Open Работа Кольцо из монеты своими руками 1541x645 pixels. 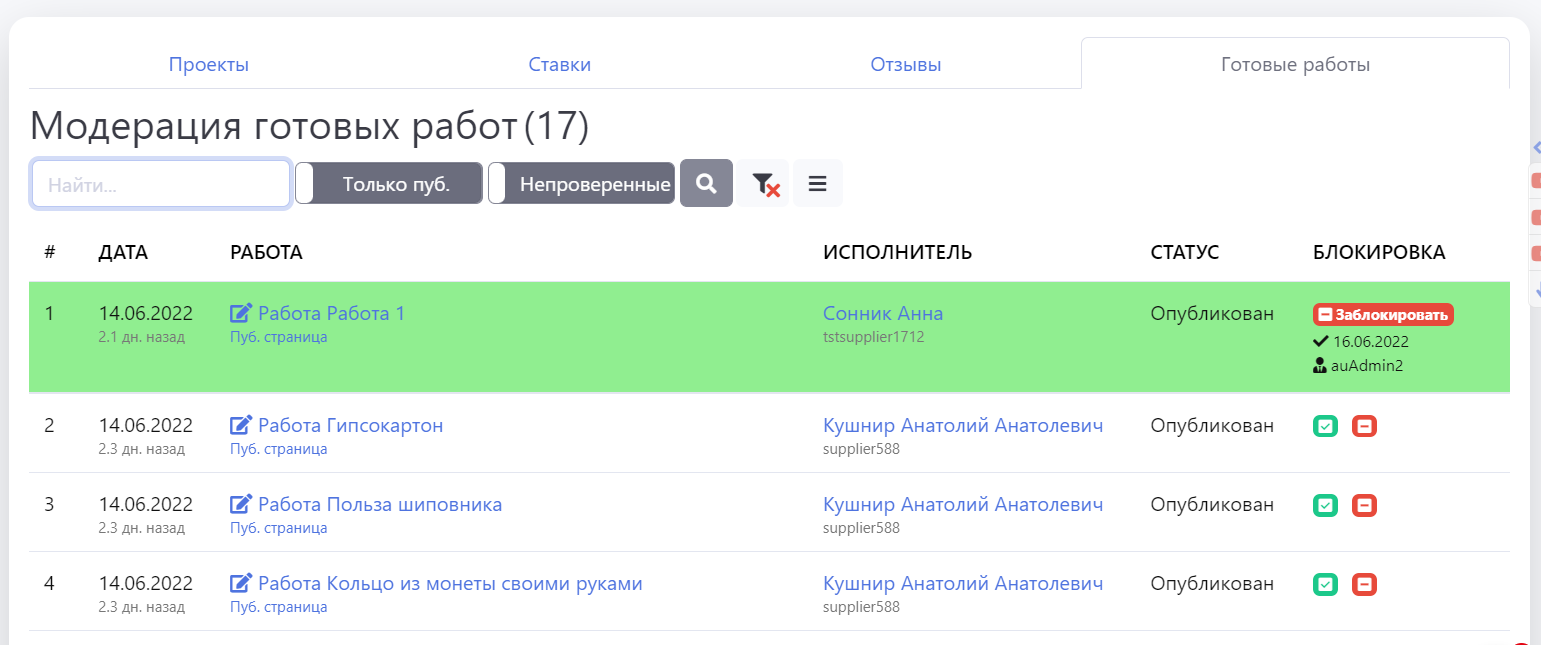tap(450, 584)
